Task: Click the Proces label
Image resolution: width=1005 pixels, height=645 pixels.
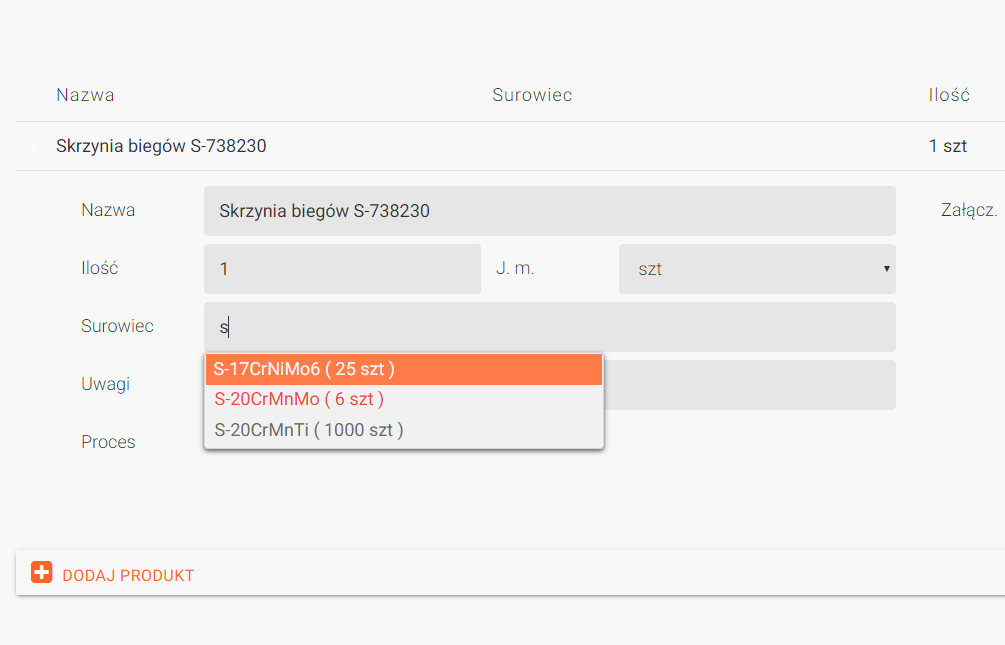Action: pyautogui.click(x=108, y=442)
